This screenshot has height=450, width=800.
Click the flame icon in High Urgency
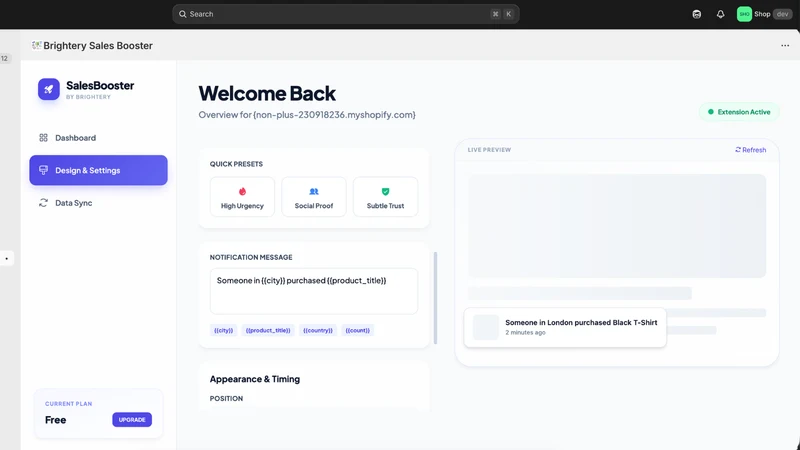coord(242,191)
